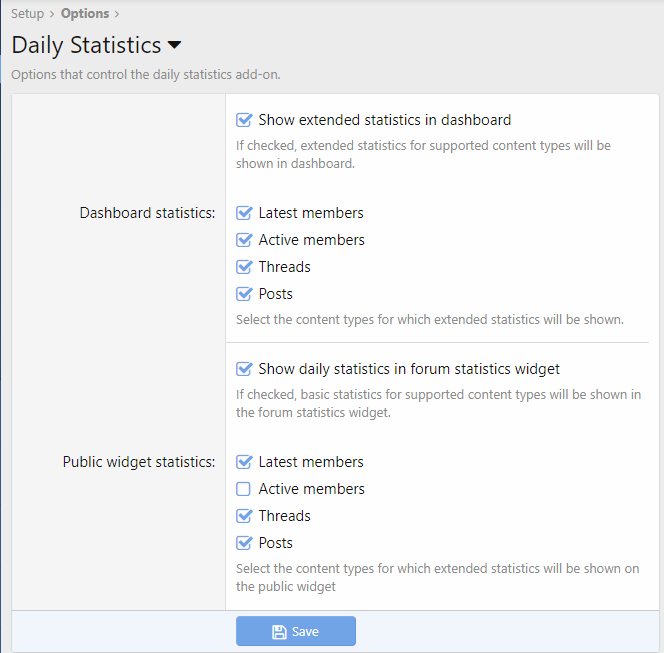Toggle Threads checkbox under Dashboard statistics

(244, 267)
